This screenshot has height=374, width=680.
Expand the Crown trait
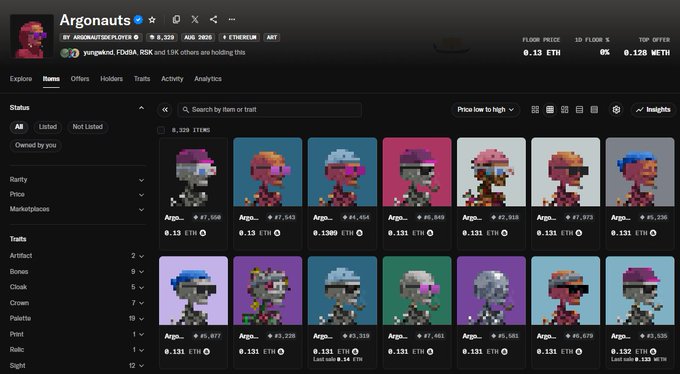pyautogui.click(x=77, y=303)
